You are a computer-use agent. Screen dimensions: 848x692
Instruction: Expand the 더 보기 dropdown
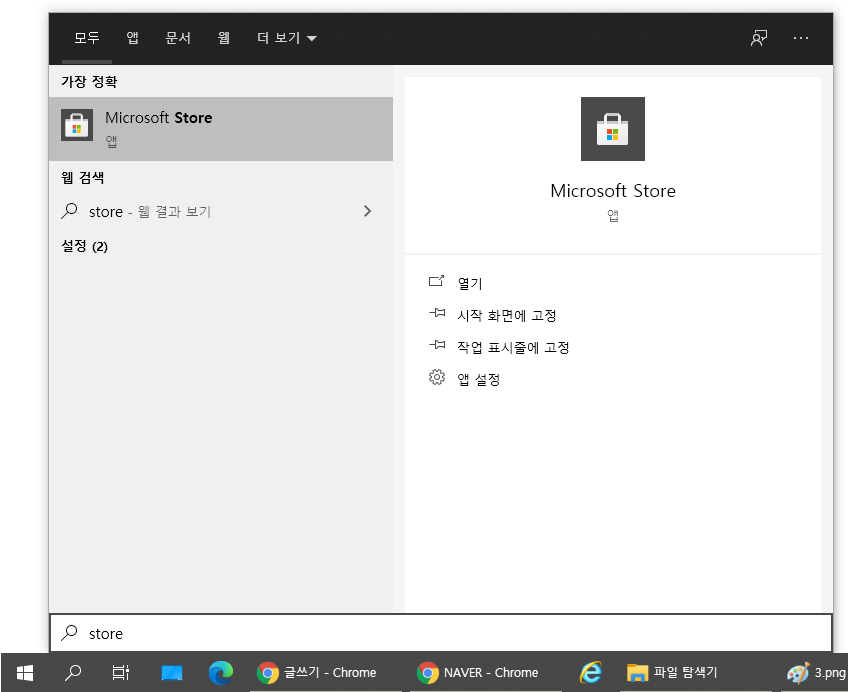pos(287,38)
